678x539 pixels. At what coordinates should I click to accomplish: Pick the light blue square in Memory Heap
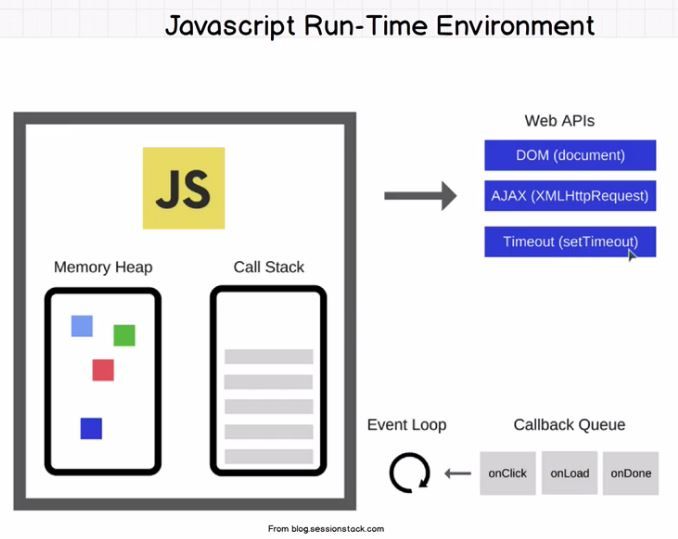click(82, 326)
